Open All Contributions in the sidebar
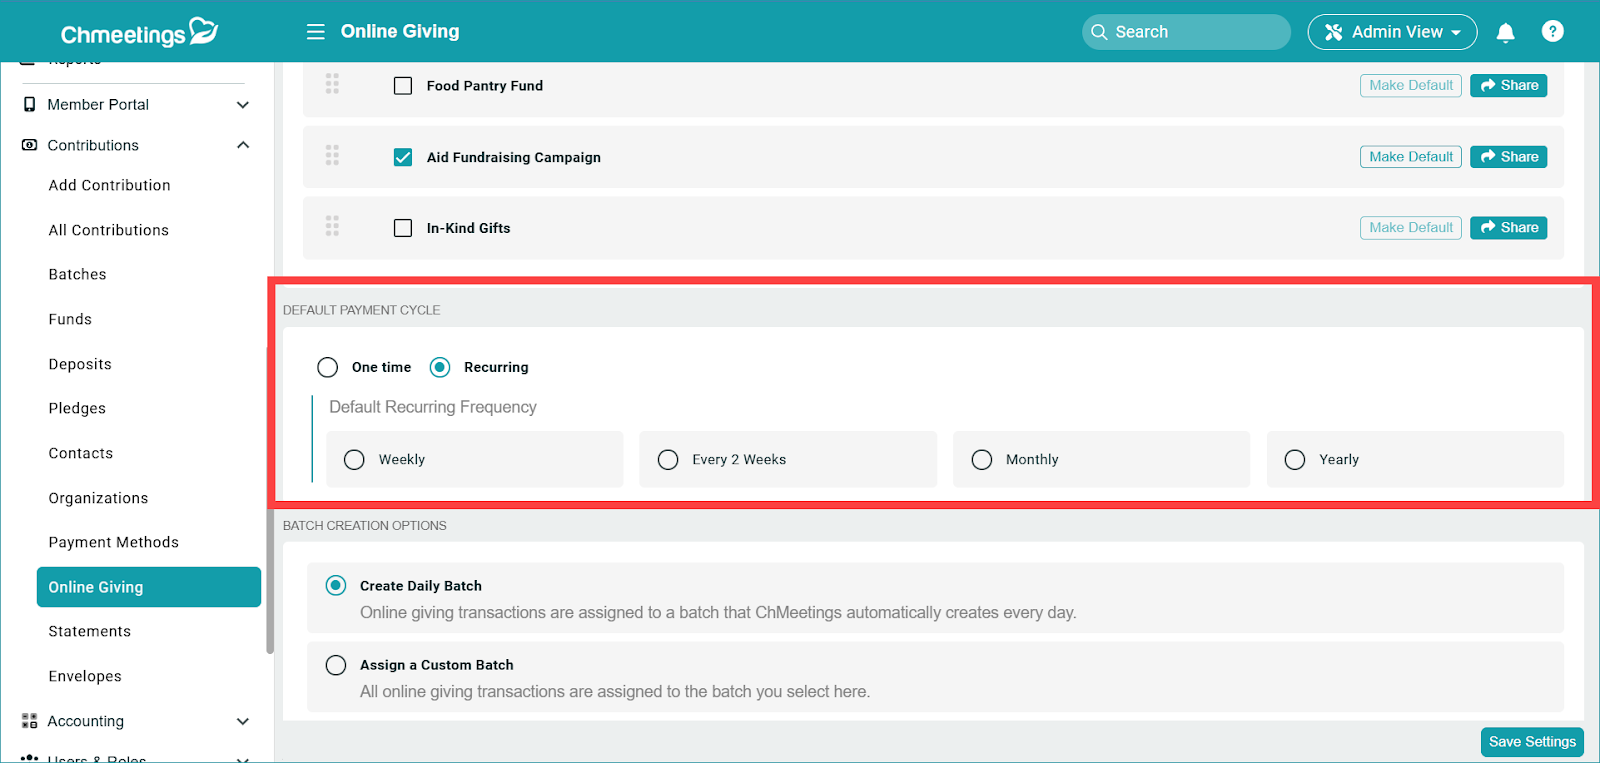This screenshot has width=1600, height=763. (x=109, y=230)
